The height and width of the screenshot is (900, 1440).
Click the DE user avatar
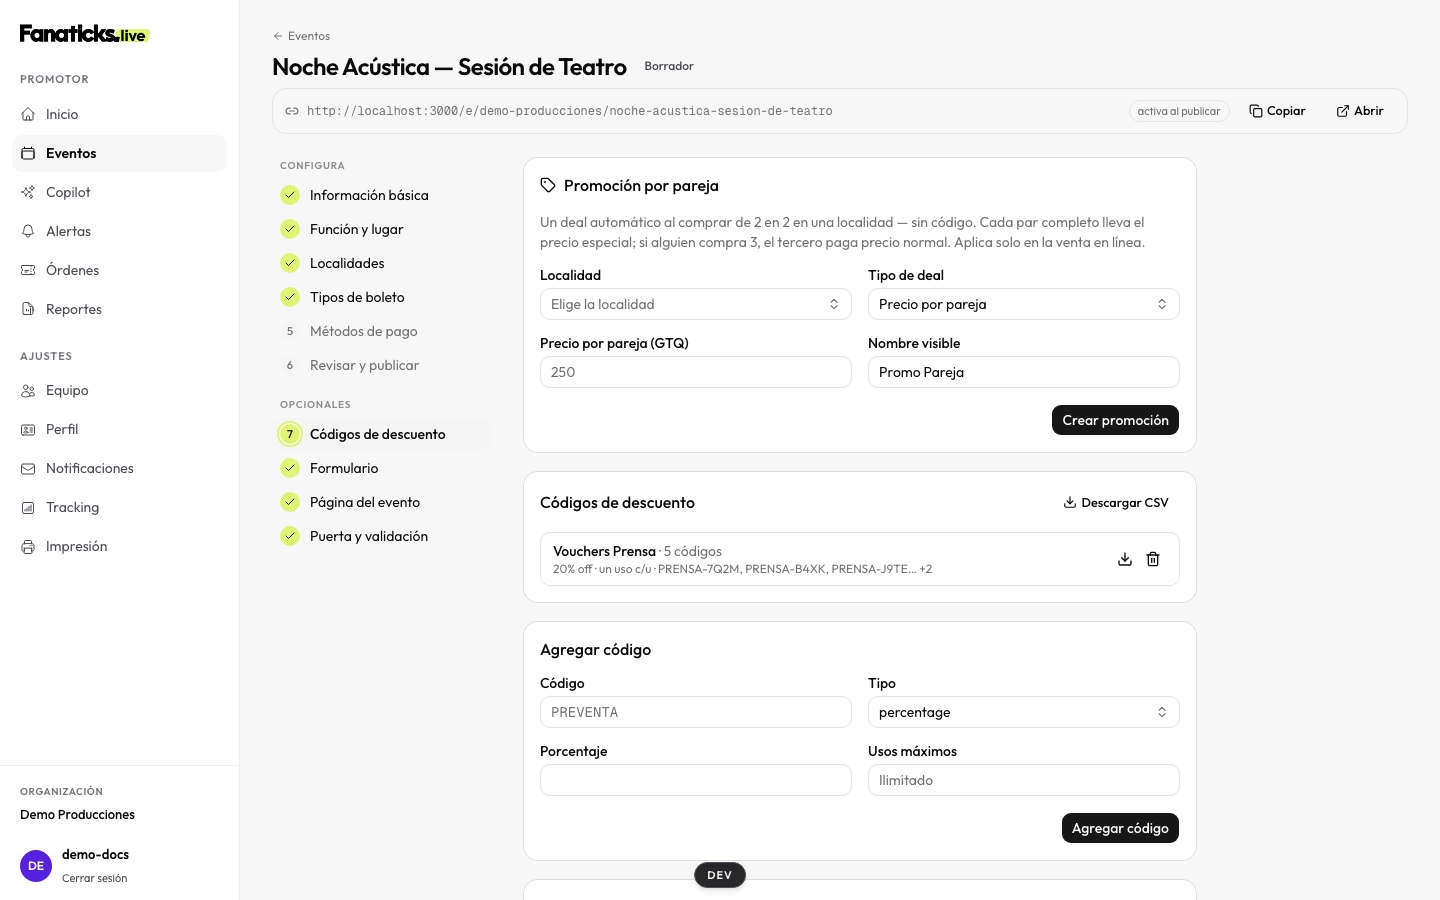tap(36, 866)
